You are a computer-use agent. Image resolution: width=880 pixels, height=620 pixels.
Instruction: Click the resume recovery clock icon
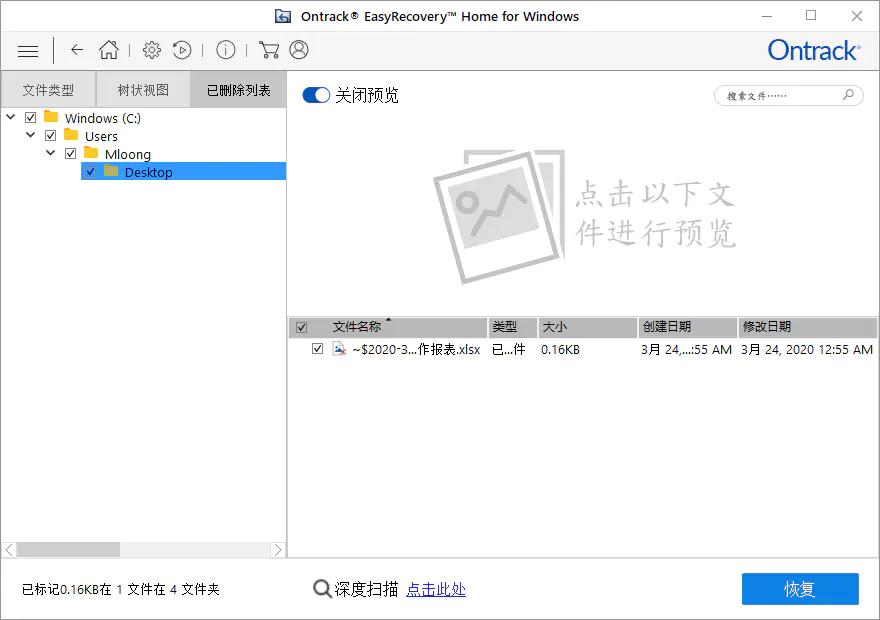pos(182,50)
